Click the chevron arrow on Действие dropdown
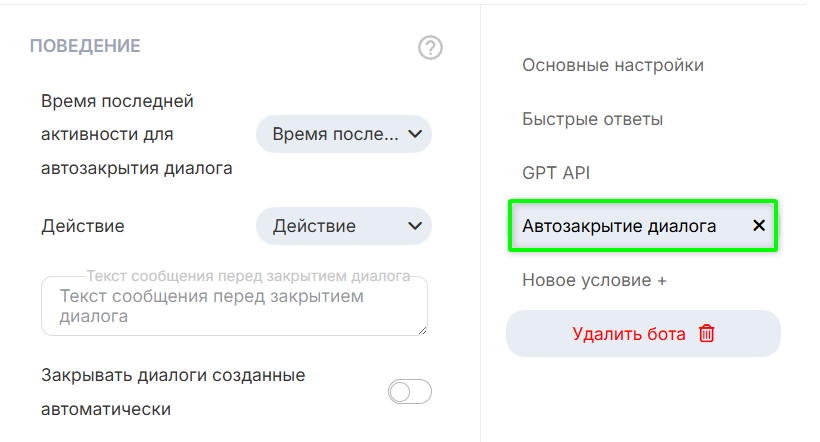This screenshot has width=820, height=442. pyautogui.click(x=415, y=226)
